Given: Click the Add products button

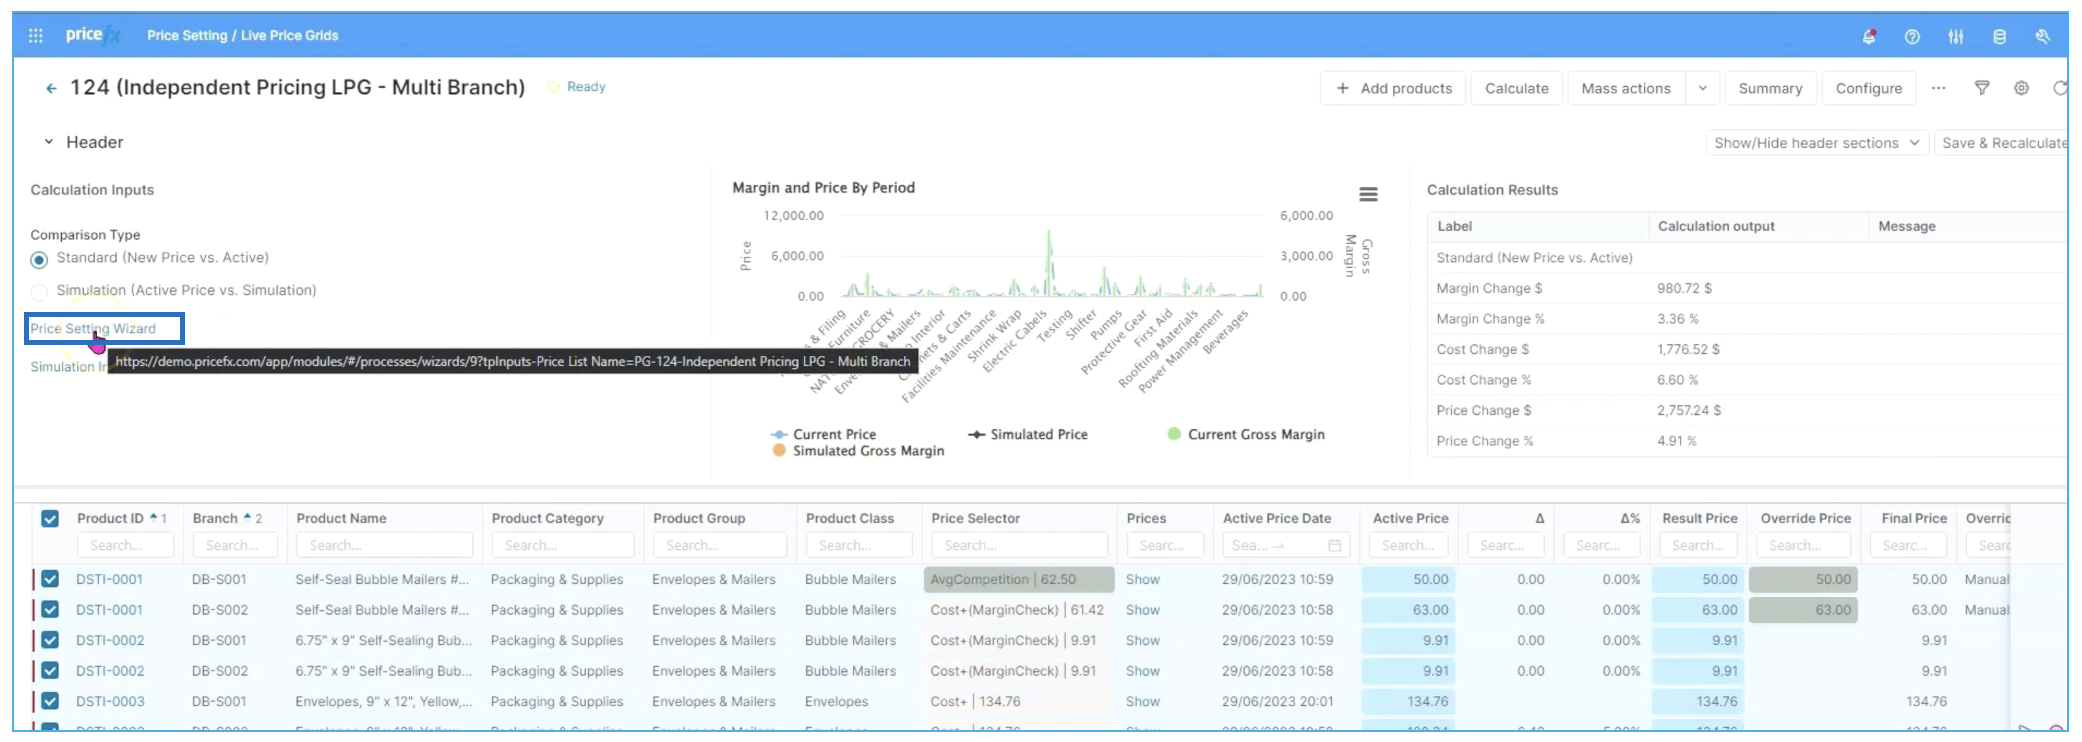Looking at the screenshot, I should [1394, 88].
